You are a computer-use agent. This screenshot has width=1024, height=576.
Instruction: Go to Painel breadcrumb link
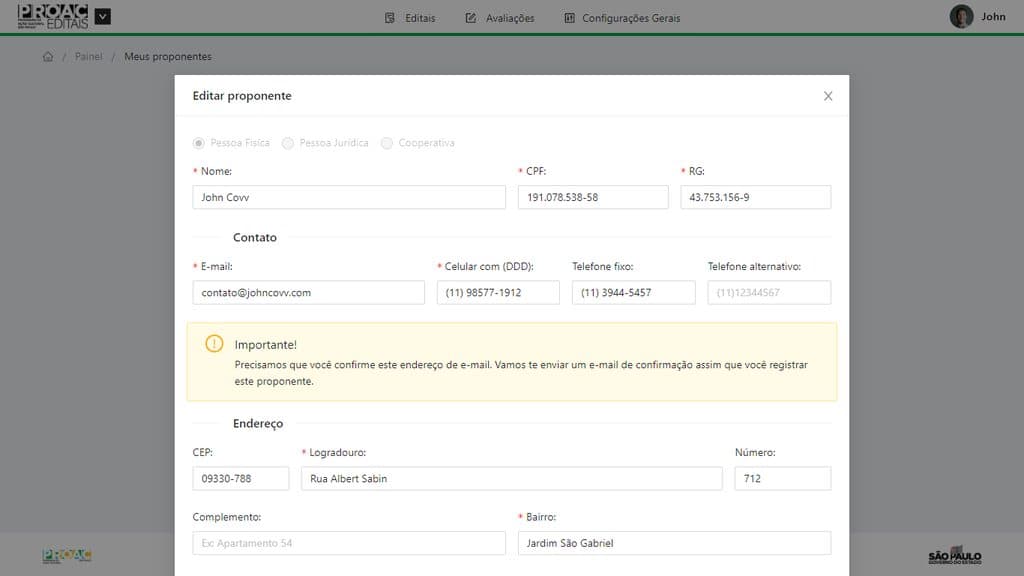[x=88, y=57]
